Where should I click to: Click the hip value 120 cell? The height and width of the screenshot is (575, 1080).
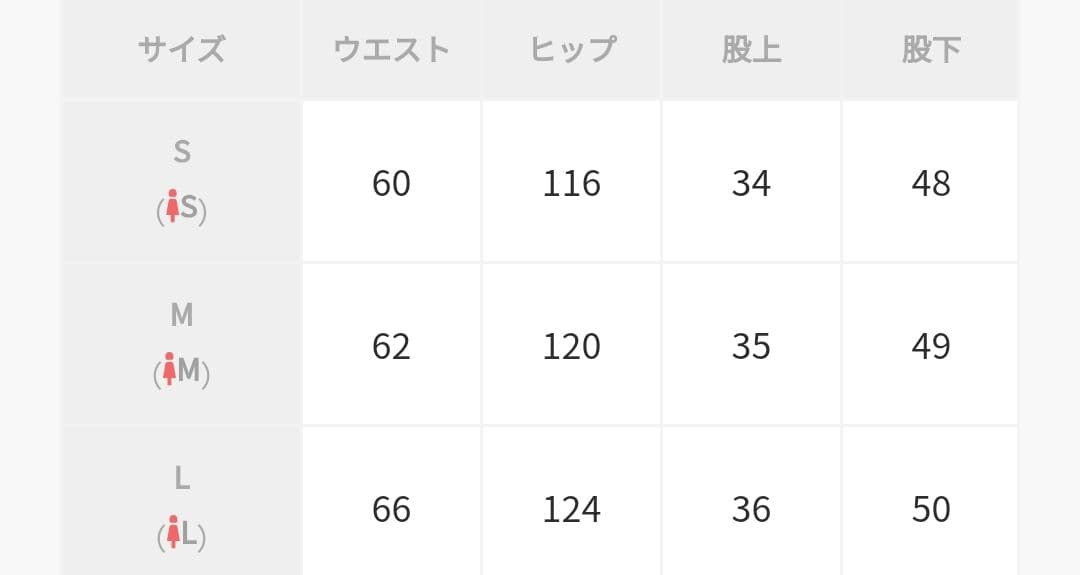pyautogui.click(x=572, y=344)
